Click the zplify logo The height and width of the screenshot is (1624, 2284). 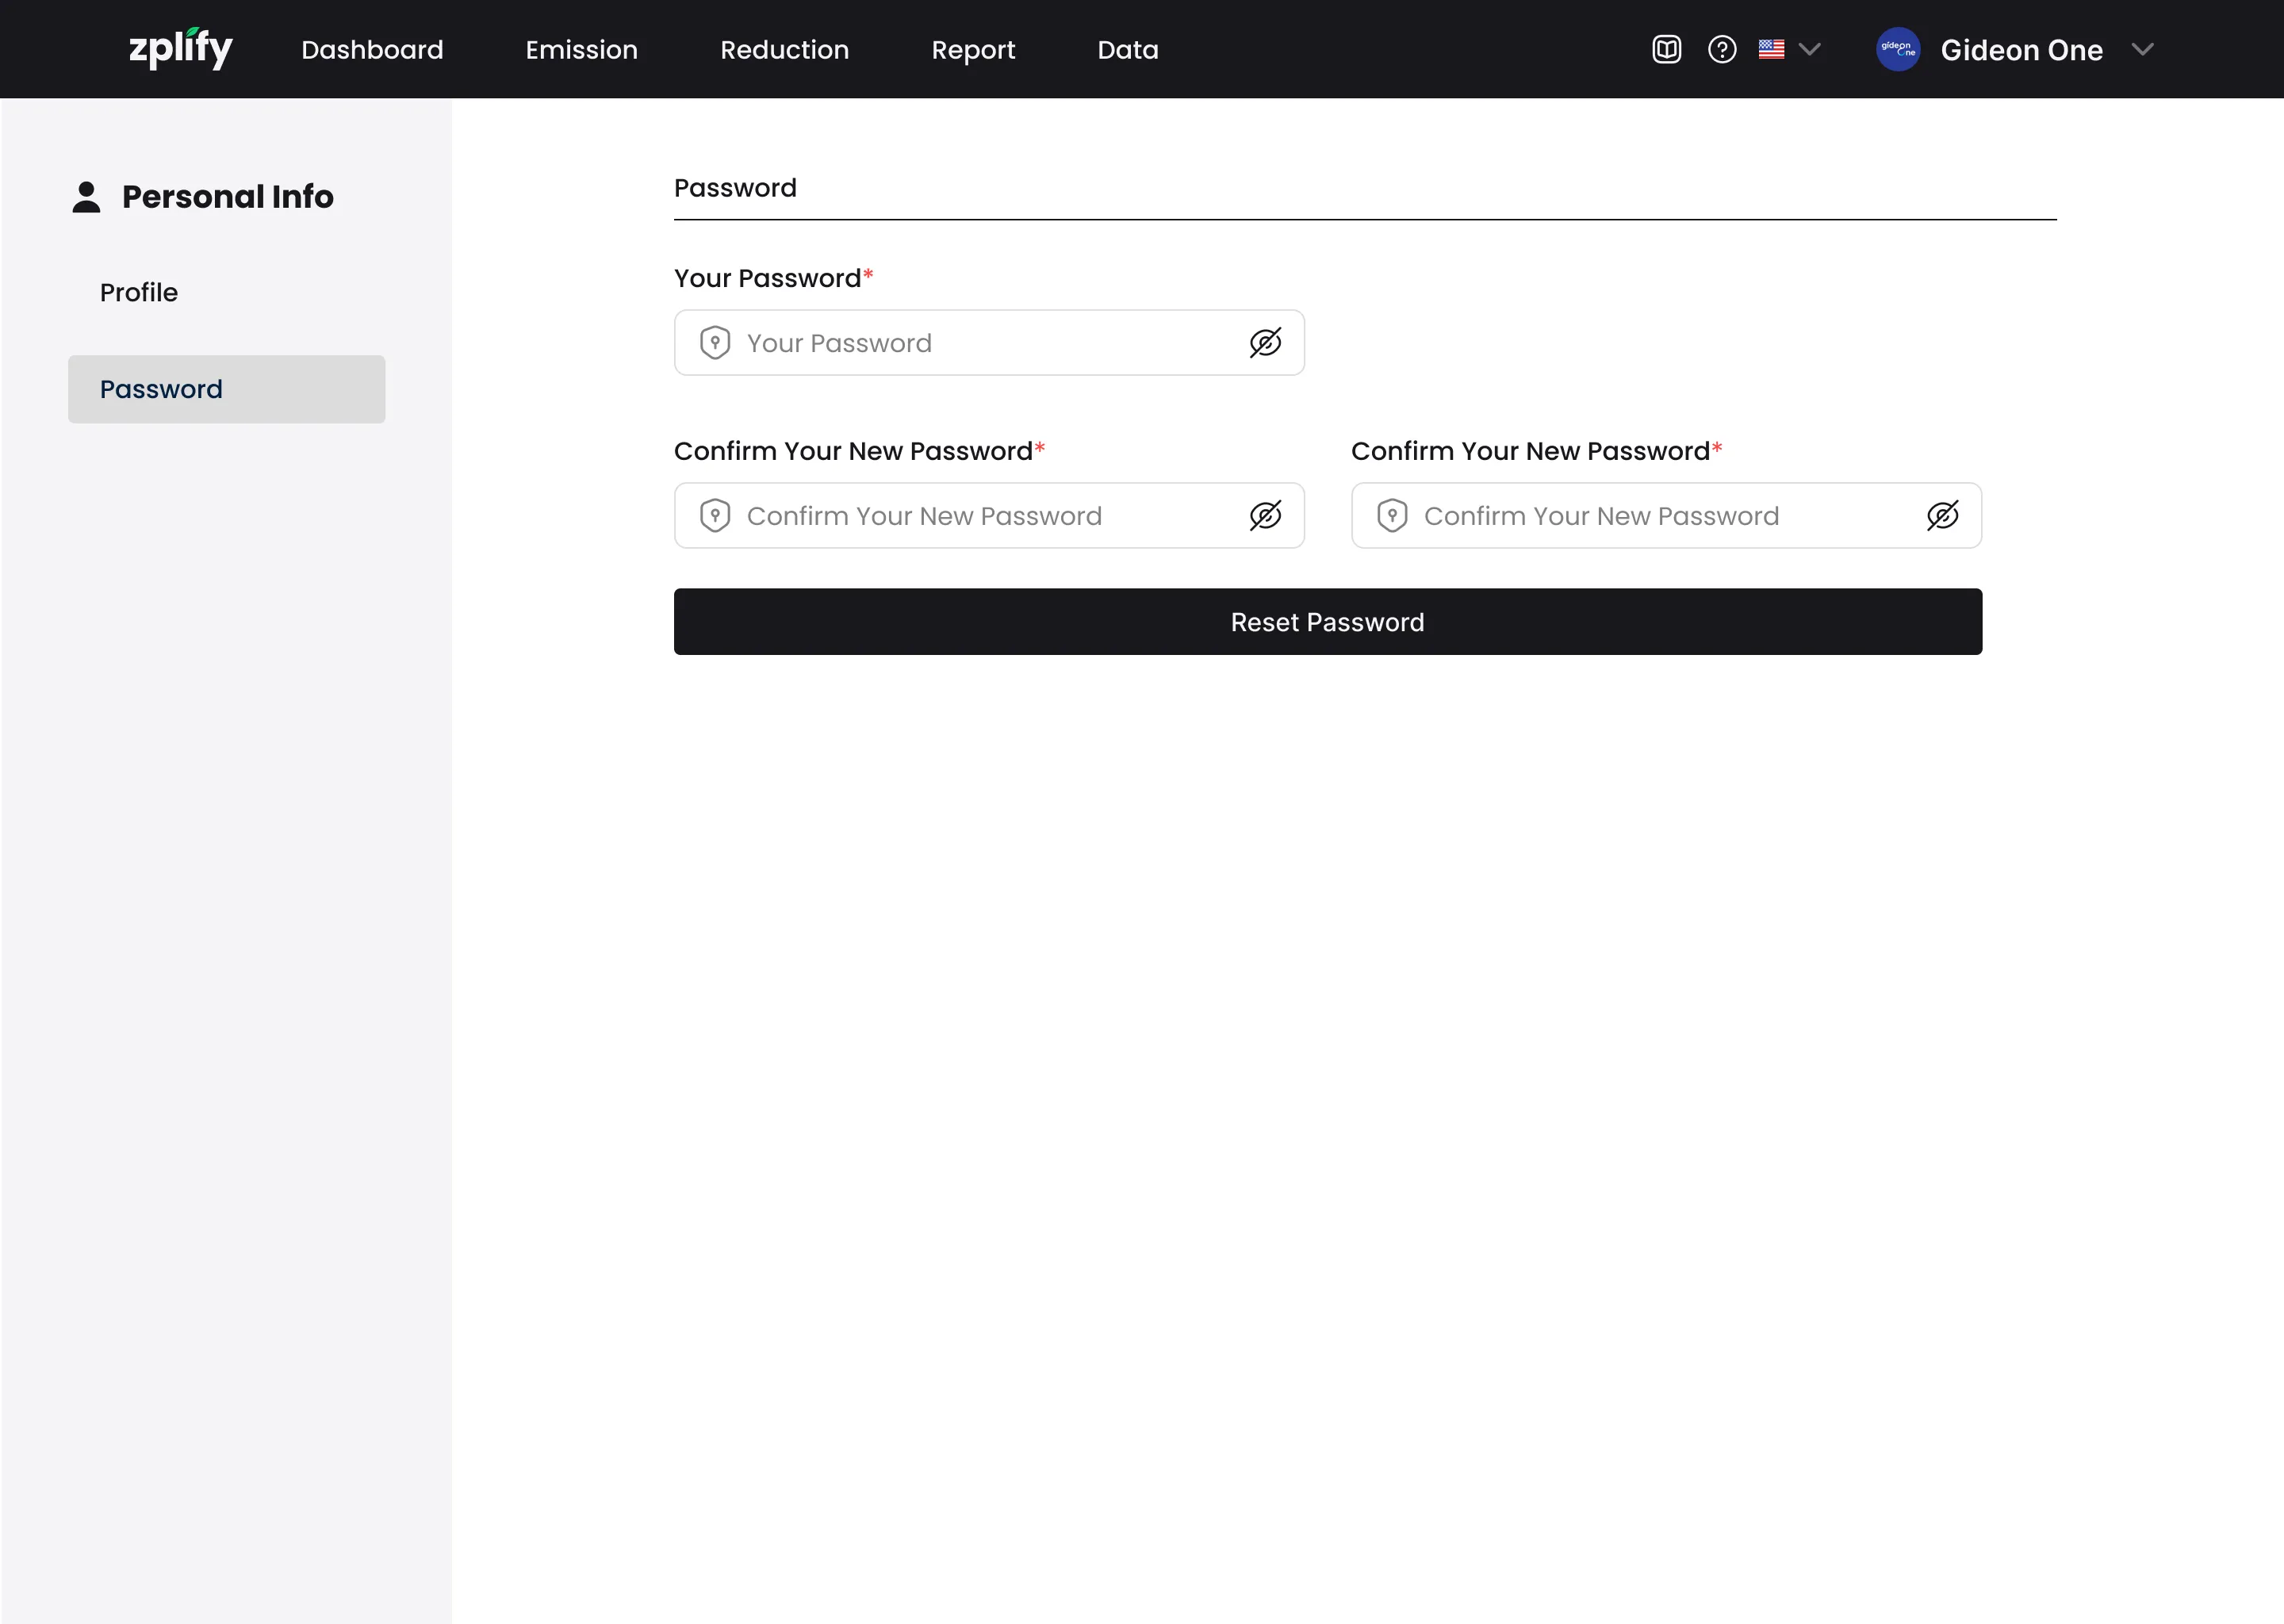(x=180, y=49)
